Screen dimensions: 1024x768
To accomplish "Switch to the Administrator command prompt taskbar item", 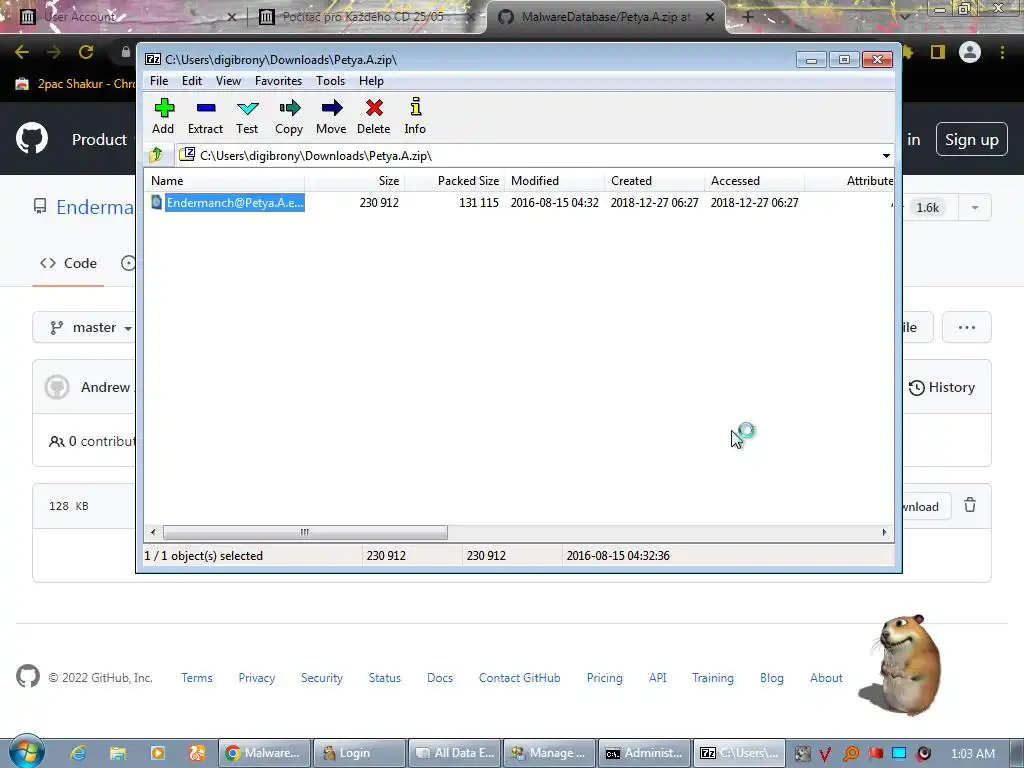I will [645, 753].
